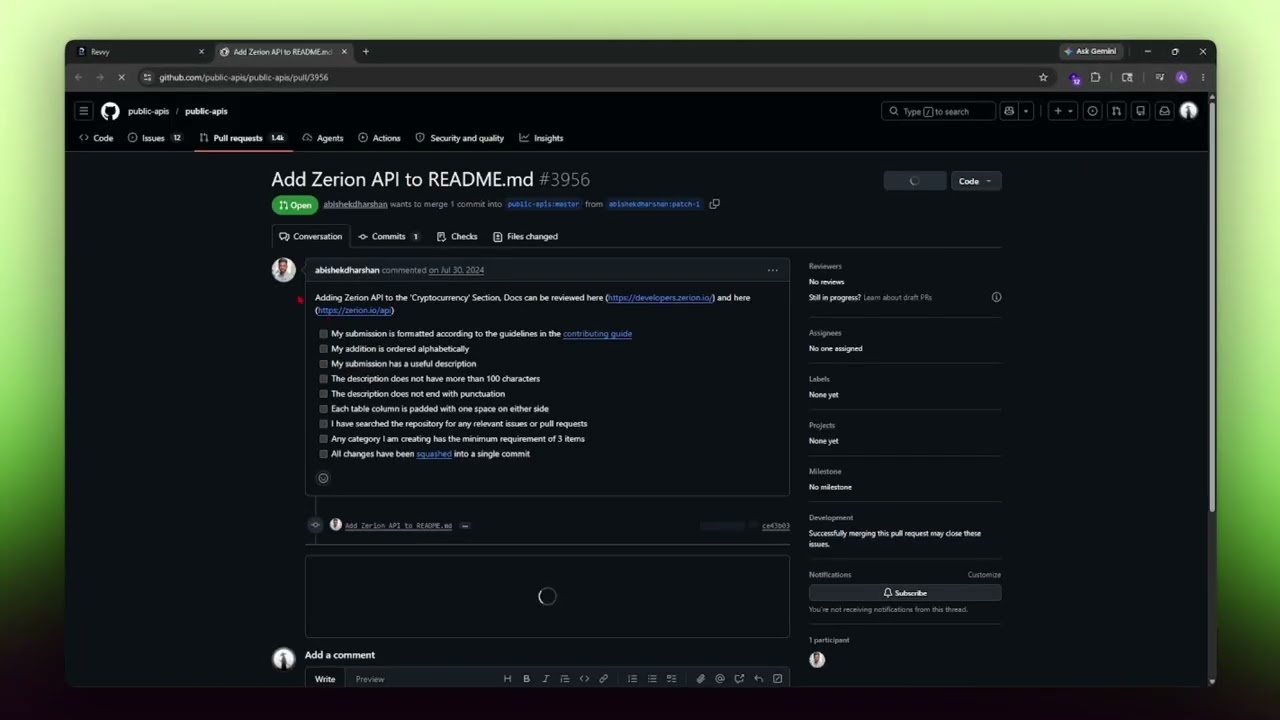Bookmark this page with the star icon
Screen dimensions: 1280x720
(1043, 77)
